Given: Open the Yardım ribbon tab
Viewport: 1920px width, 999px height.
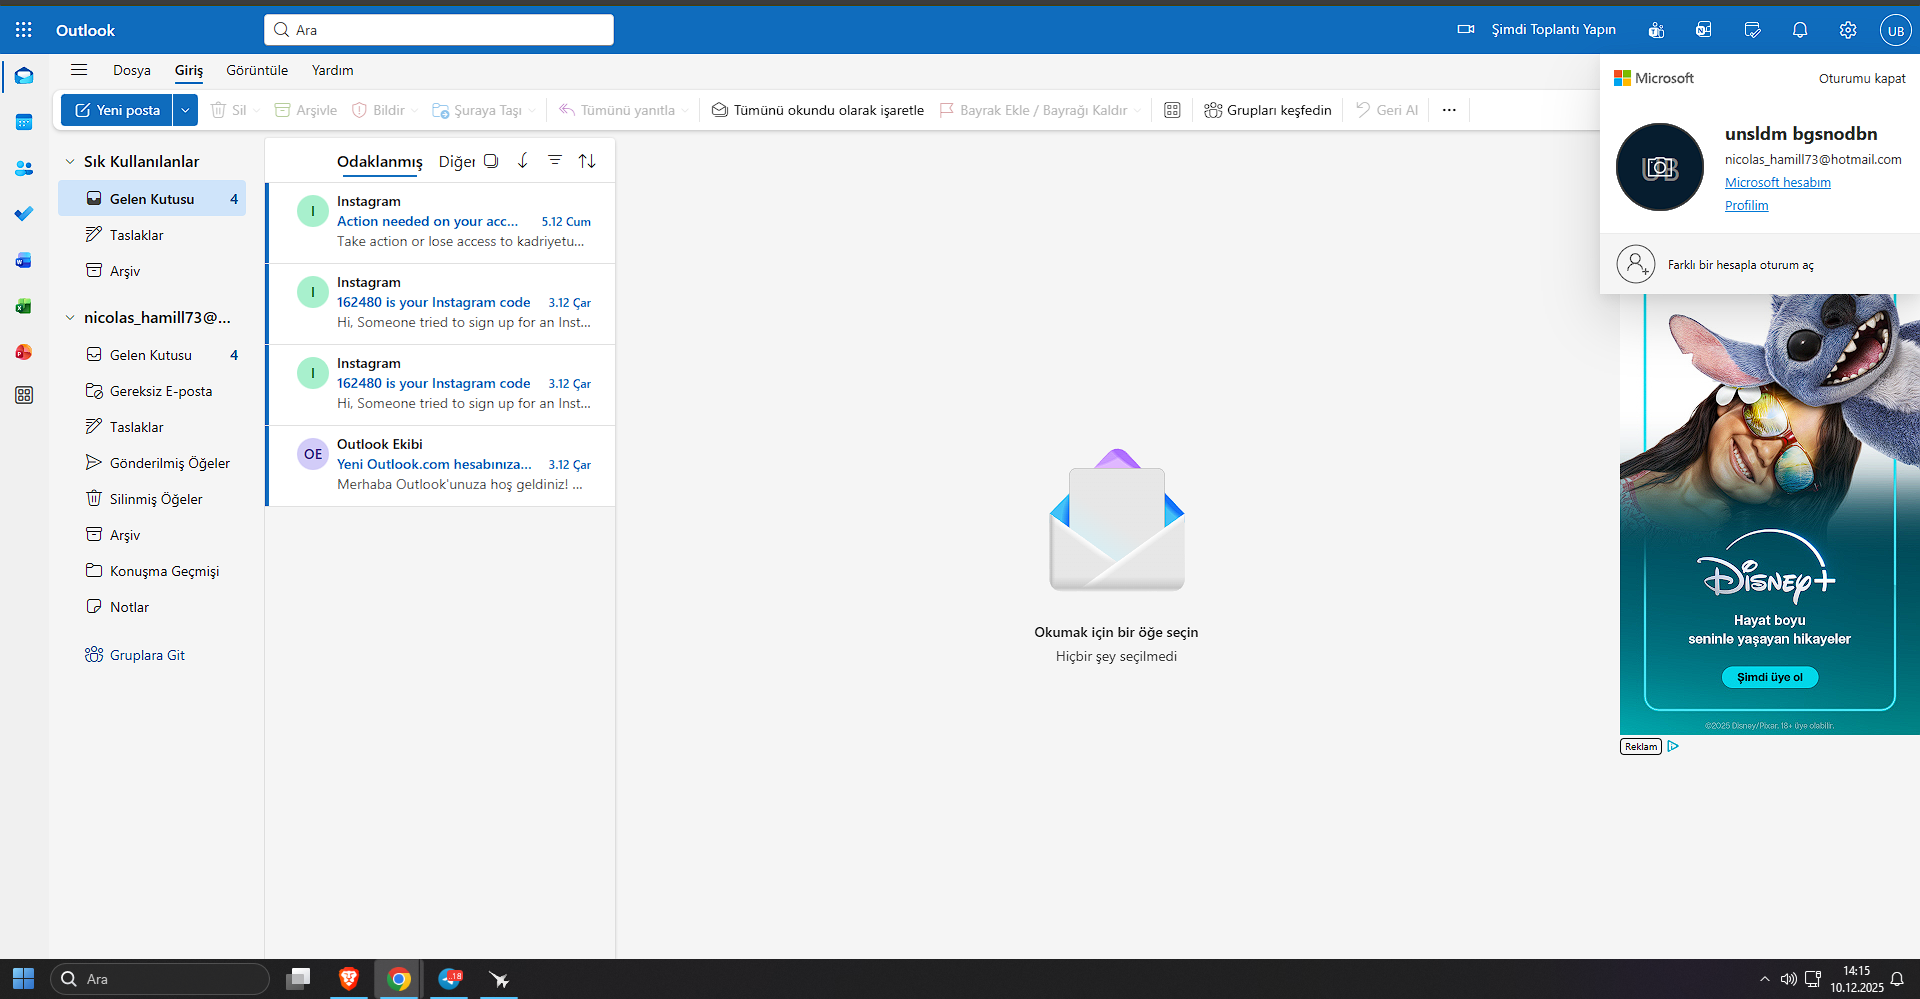Looking at the screenshot, I should point(333,70).
